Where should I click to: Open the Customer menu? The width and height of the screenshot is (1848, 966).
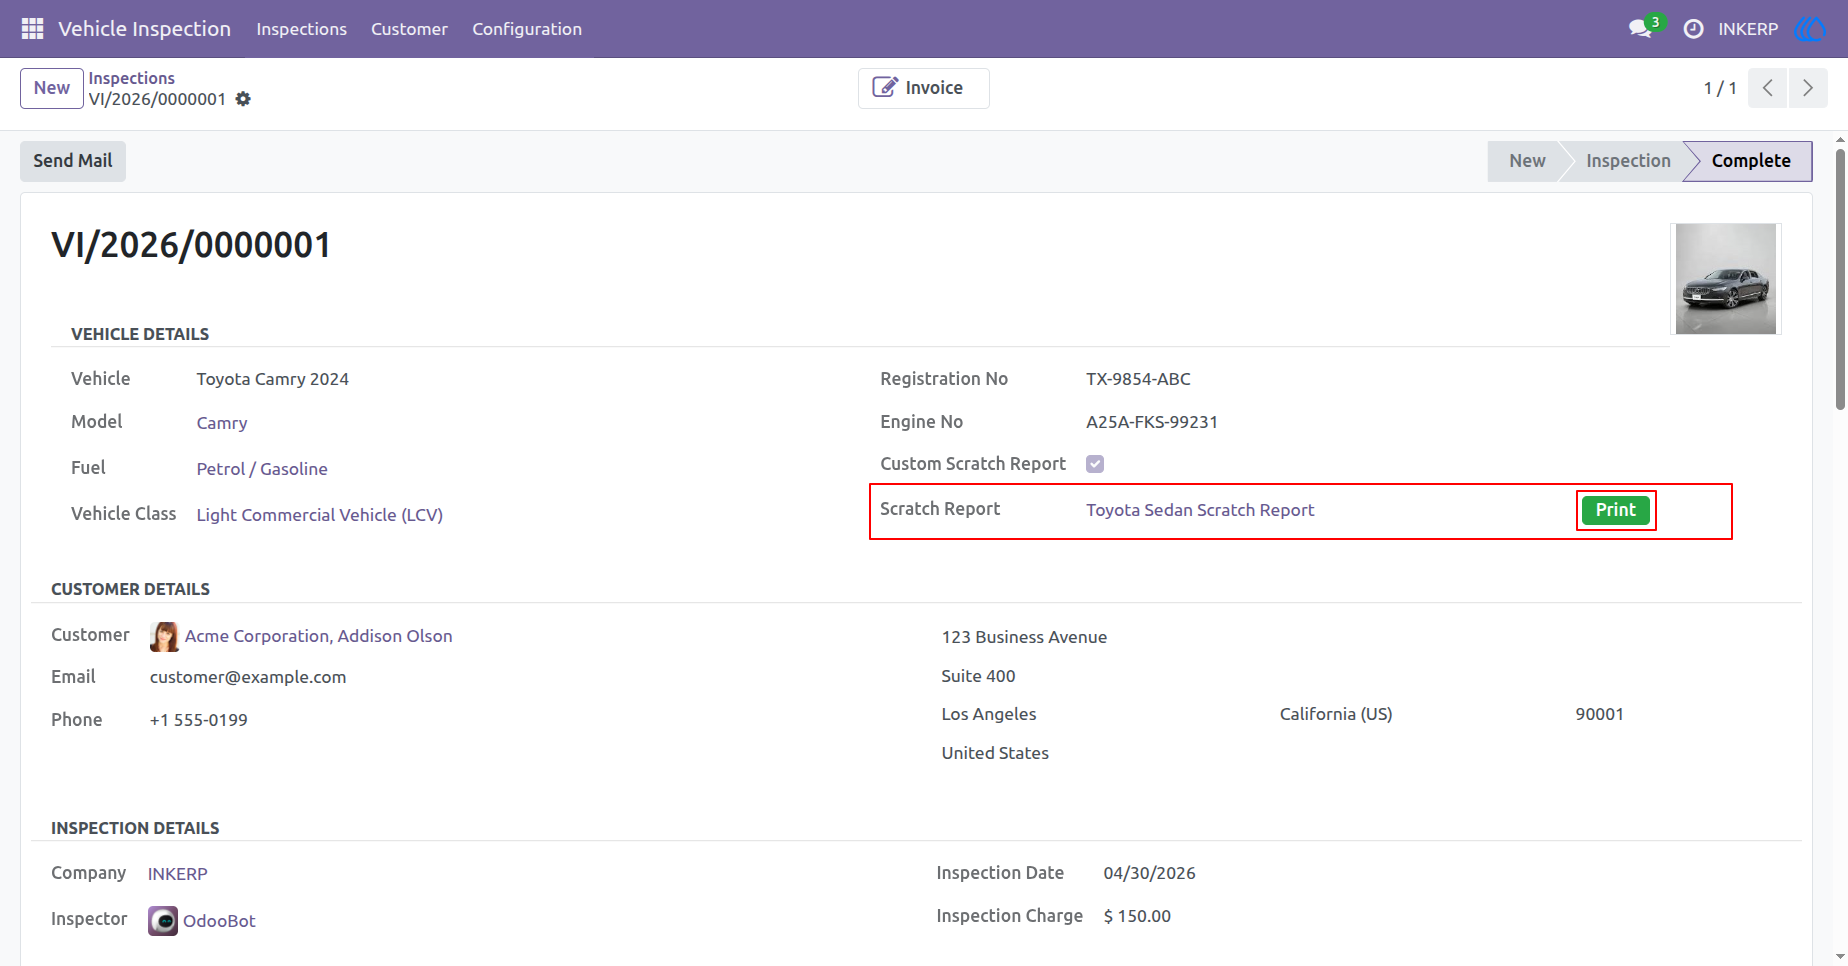pyautogui.click(x=409, y=29)
